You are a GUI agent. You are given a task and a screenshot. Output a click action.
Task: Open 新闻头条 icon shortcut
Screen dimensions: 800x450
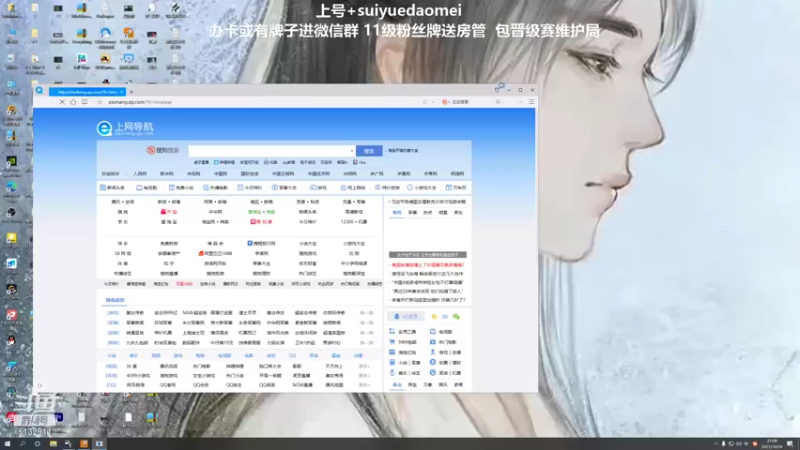coord(112,188)
